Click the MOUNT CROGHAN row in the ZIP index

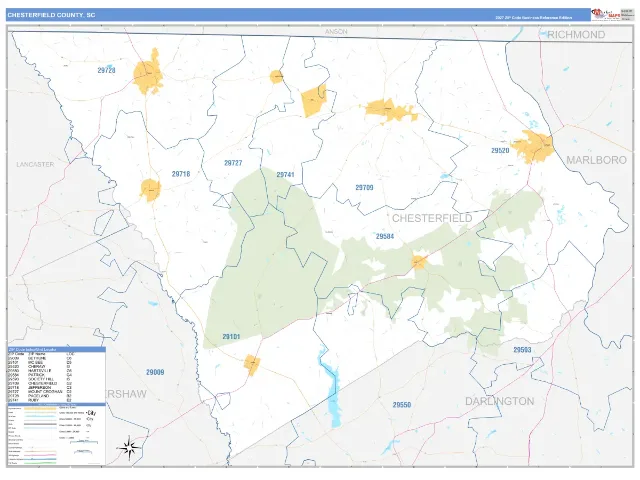41,391
